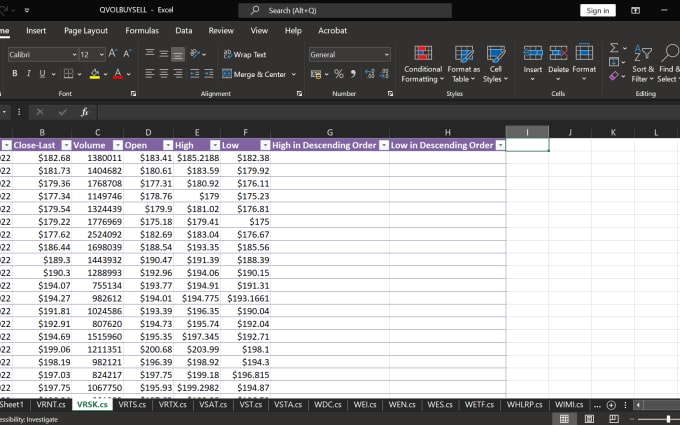This screenshot has width=680, height=425.
Task: Open the Fill down icon
Action: [614, 62]
